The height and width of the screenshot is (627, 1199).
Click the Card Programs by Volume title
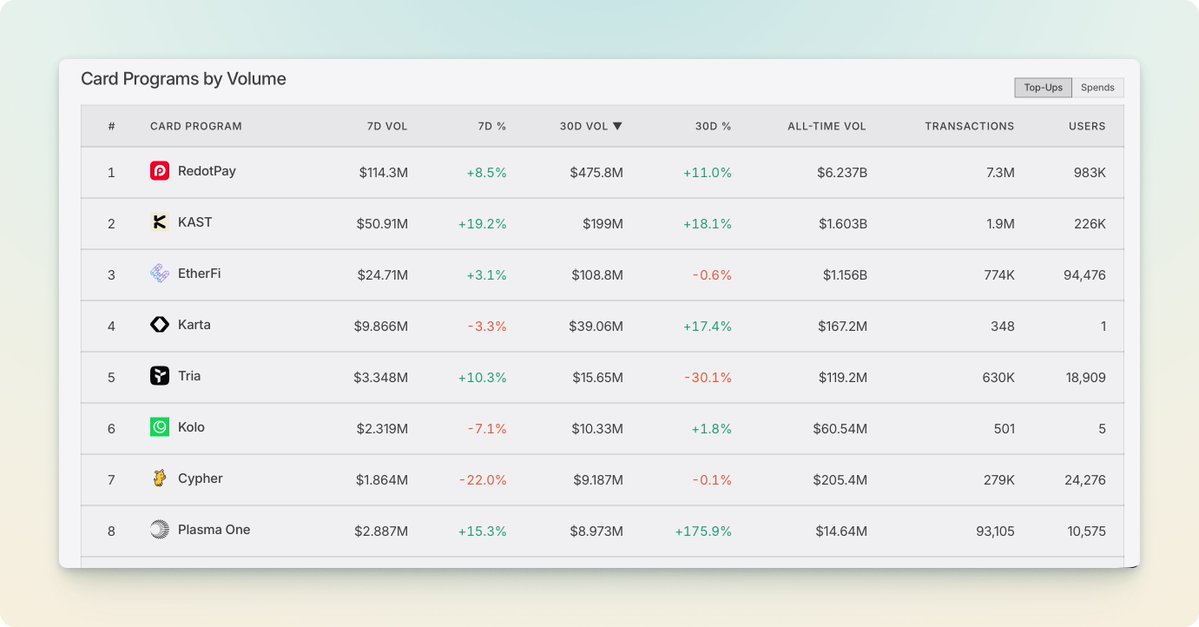pyautogui.click(x=184, y=79)
